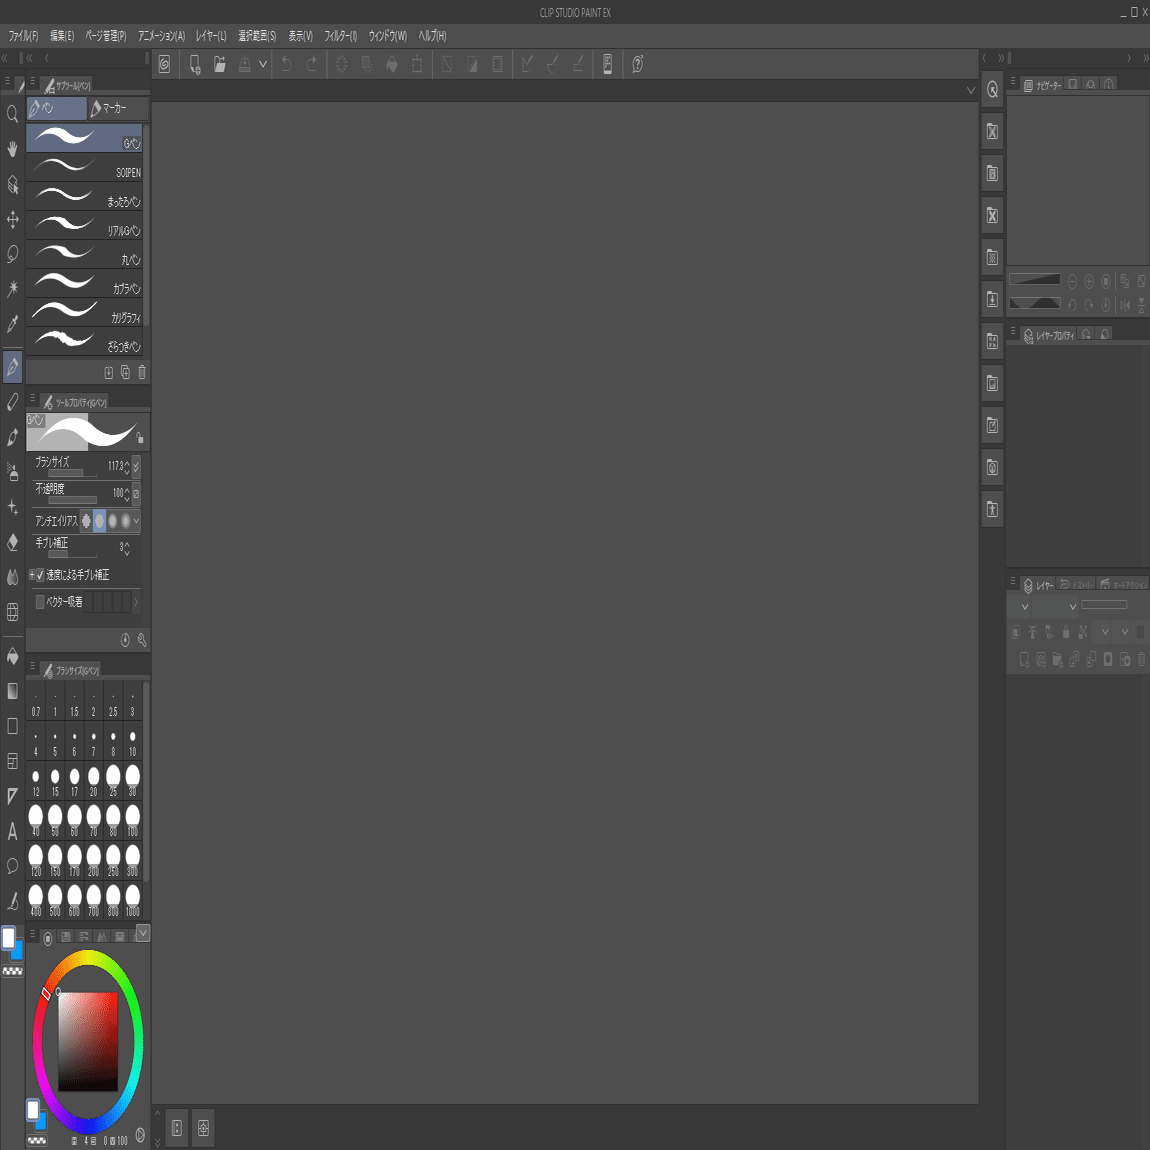This screenshot has width=1150, height=1150.
Task: Click the color wheel saturation square
Action: point(88,1041)
